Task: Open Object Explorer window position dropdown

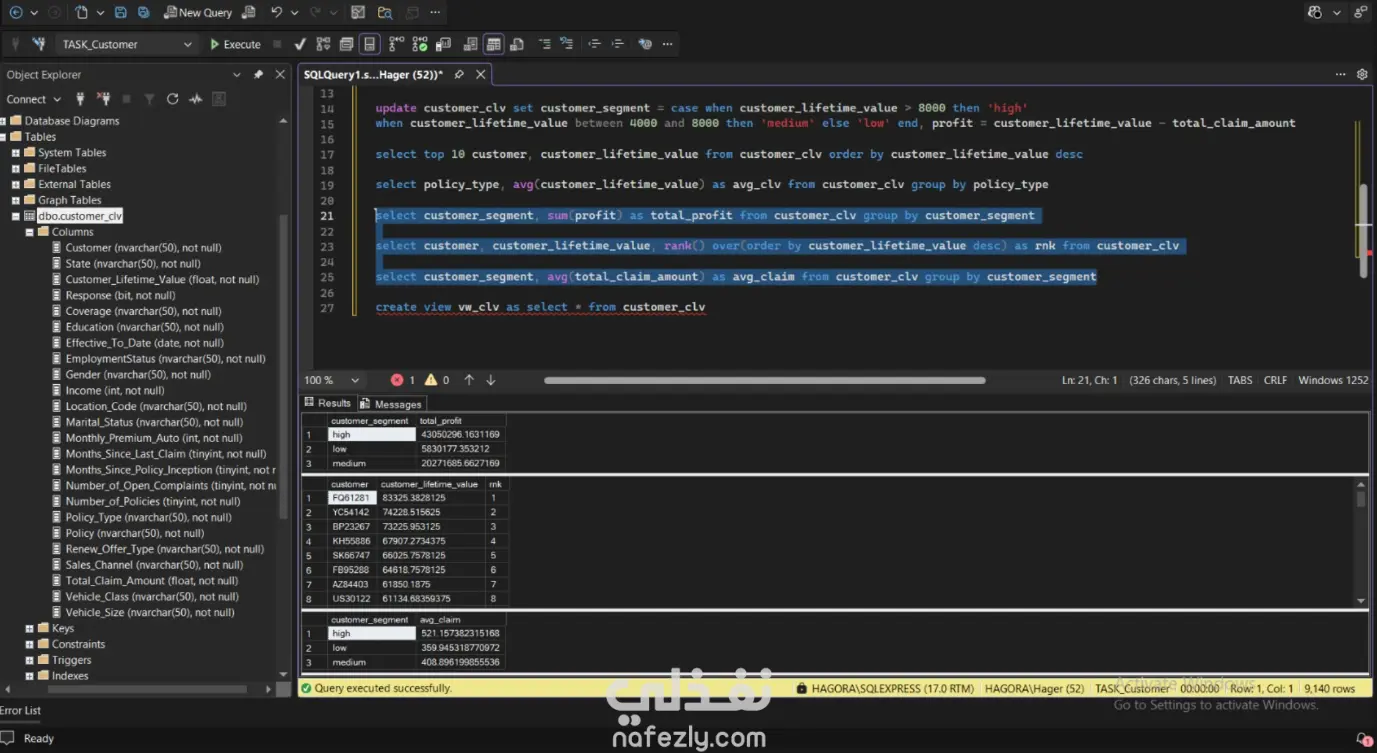Action: (x=237, y=74)
